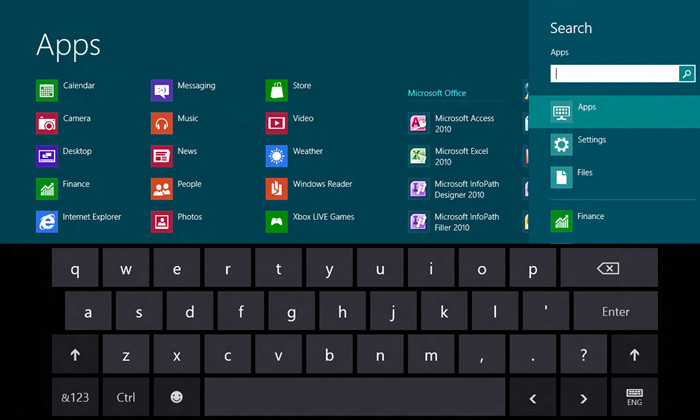Open the Video app icon
The height and width of the screenshot is (420, 700).
(x=276, y=123)
